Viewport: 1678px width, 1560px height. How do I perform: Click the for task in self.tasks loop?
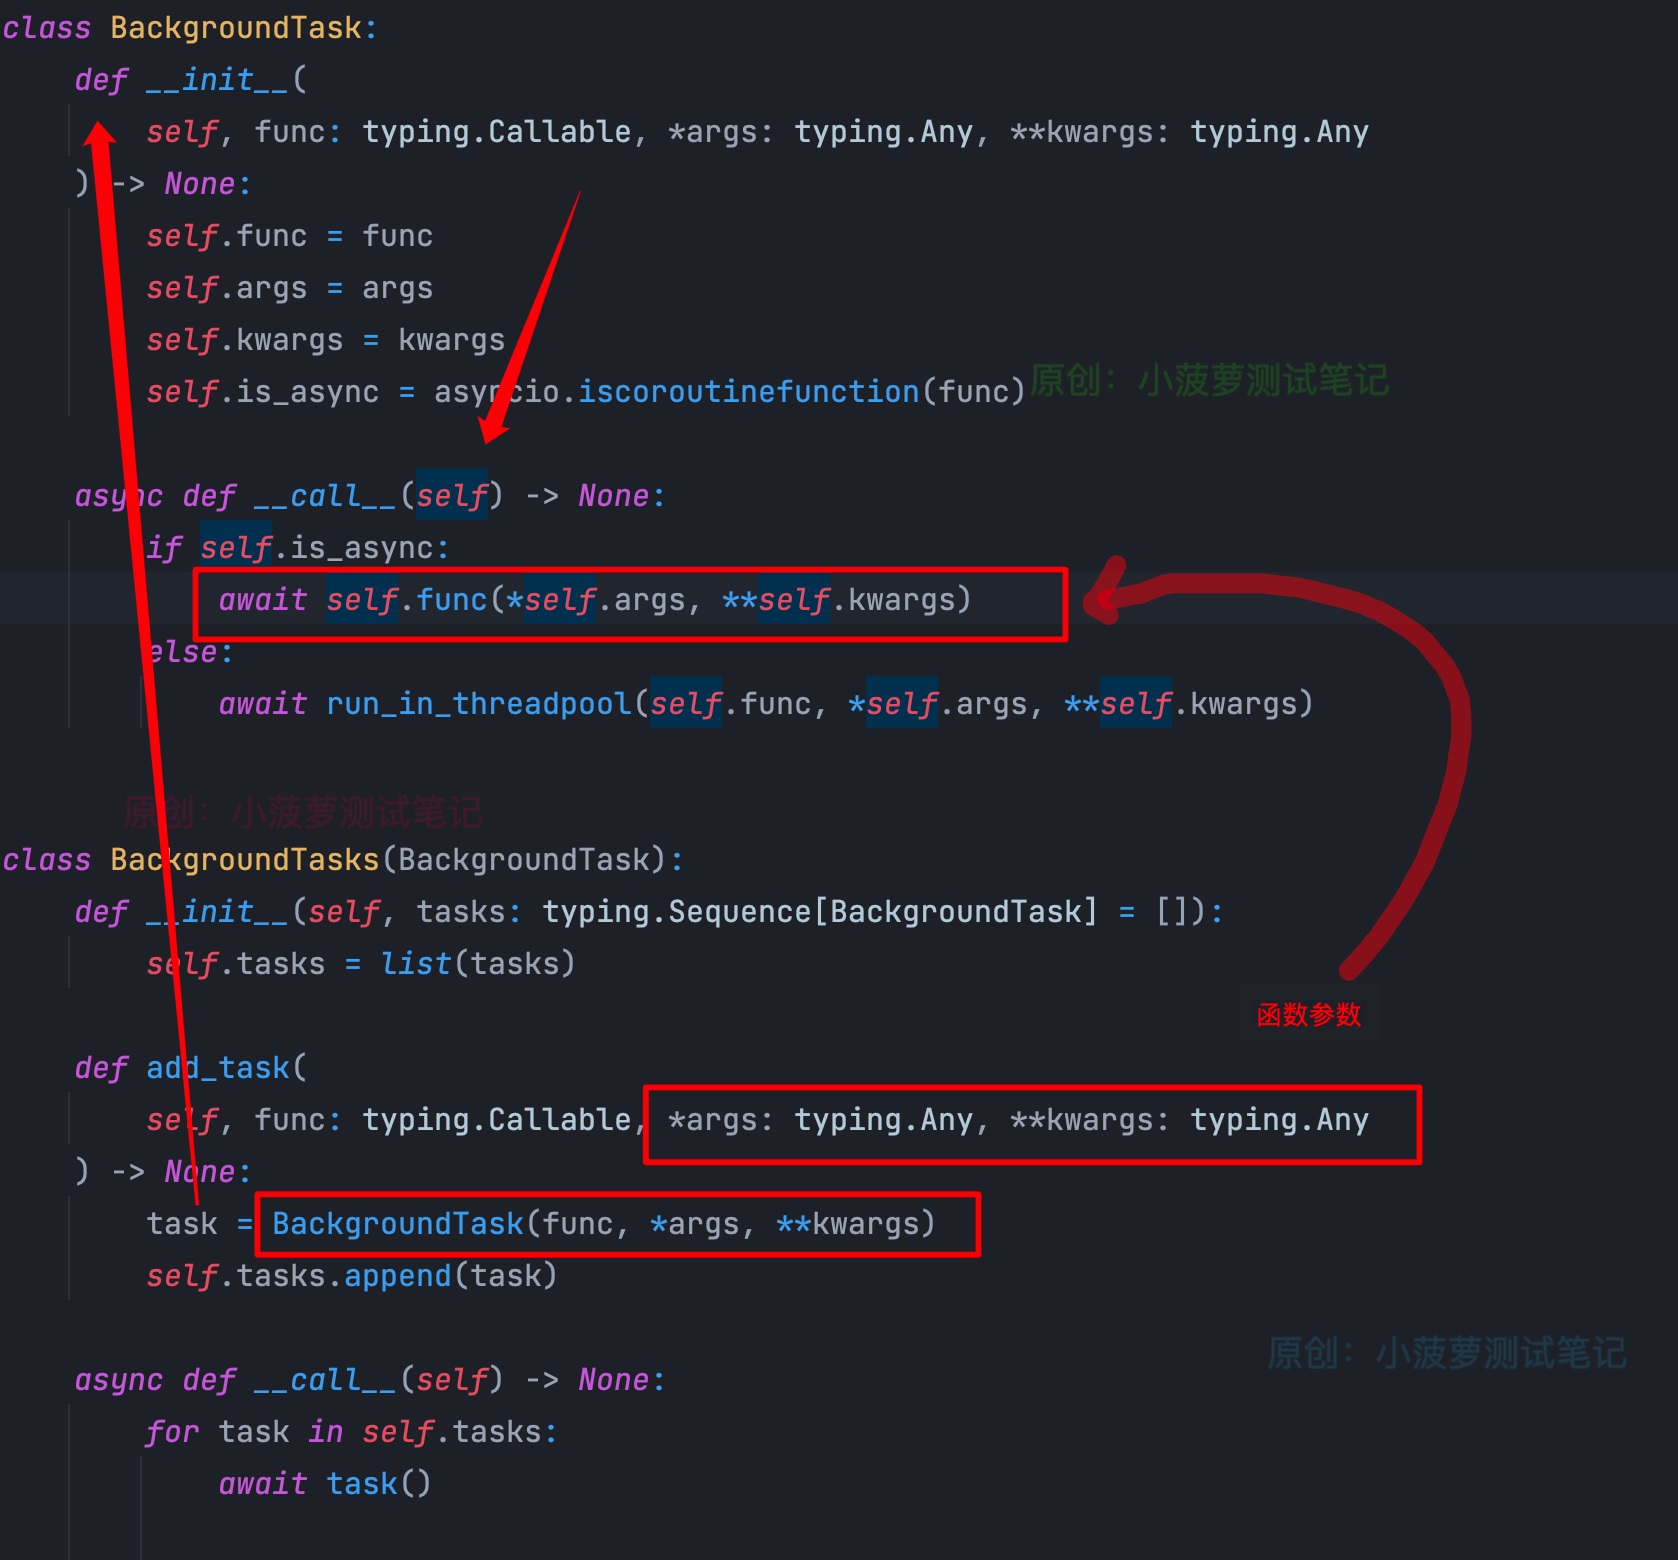pyautogui.click(x=350, y=1431)
